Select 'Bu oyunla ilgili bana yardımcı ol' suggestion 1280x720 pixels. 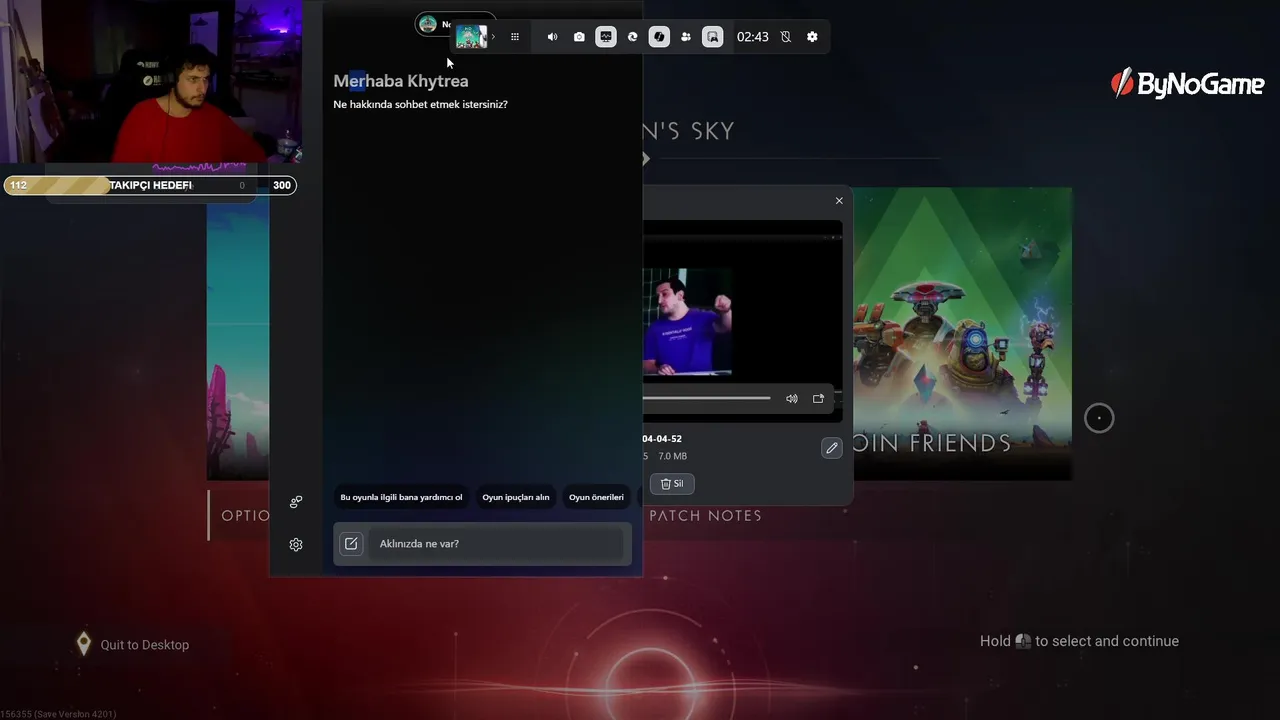401,497
